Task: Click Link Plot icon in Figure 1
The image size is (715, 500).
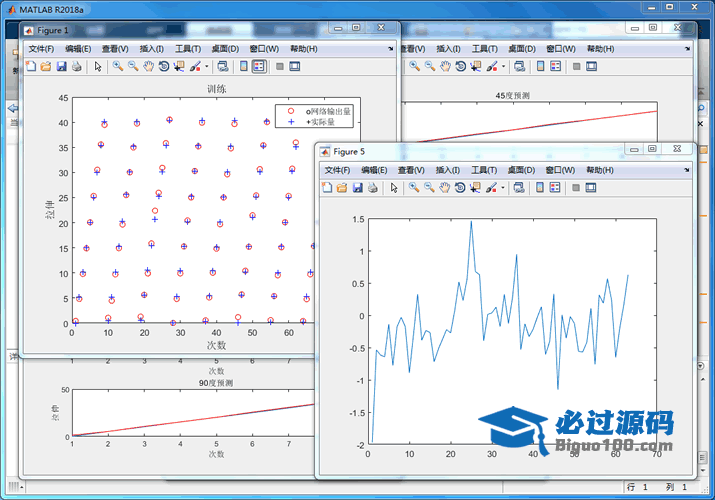Action: [222, 67]
